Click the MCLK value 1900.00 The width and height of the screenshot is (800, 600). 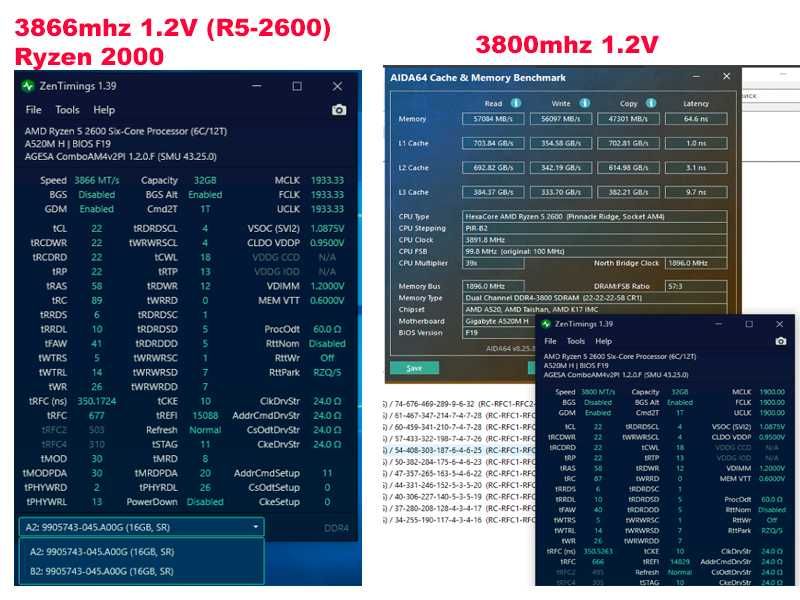click(x=772, y=392)
